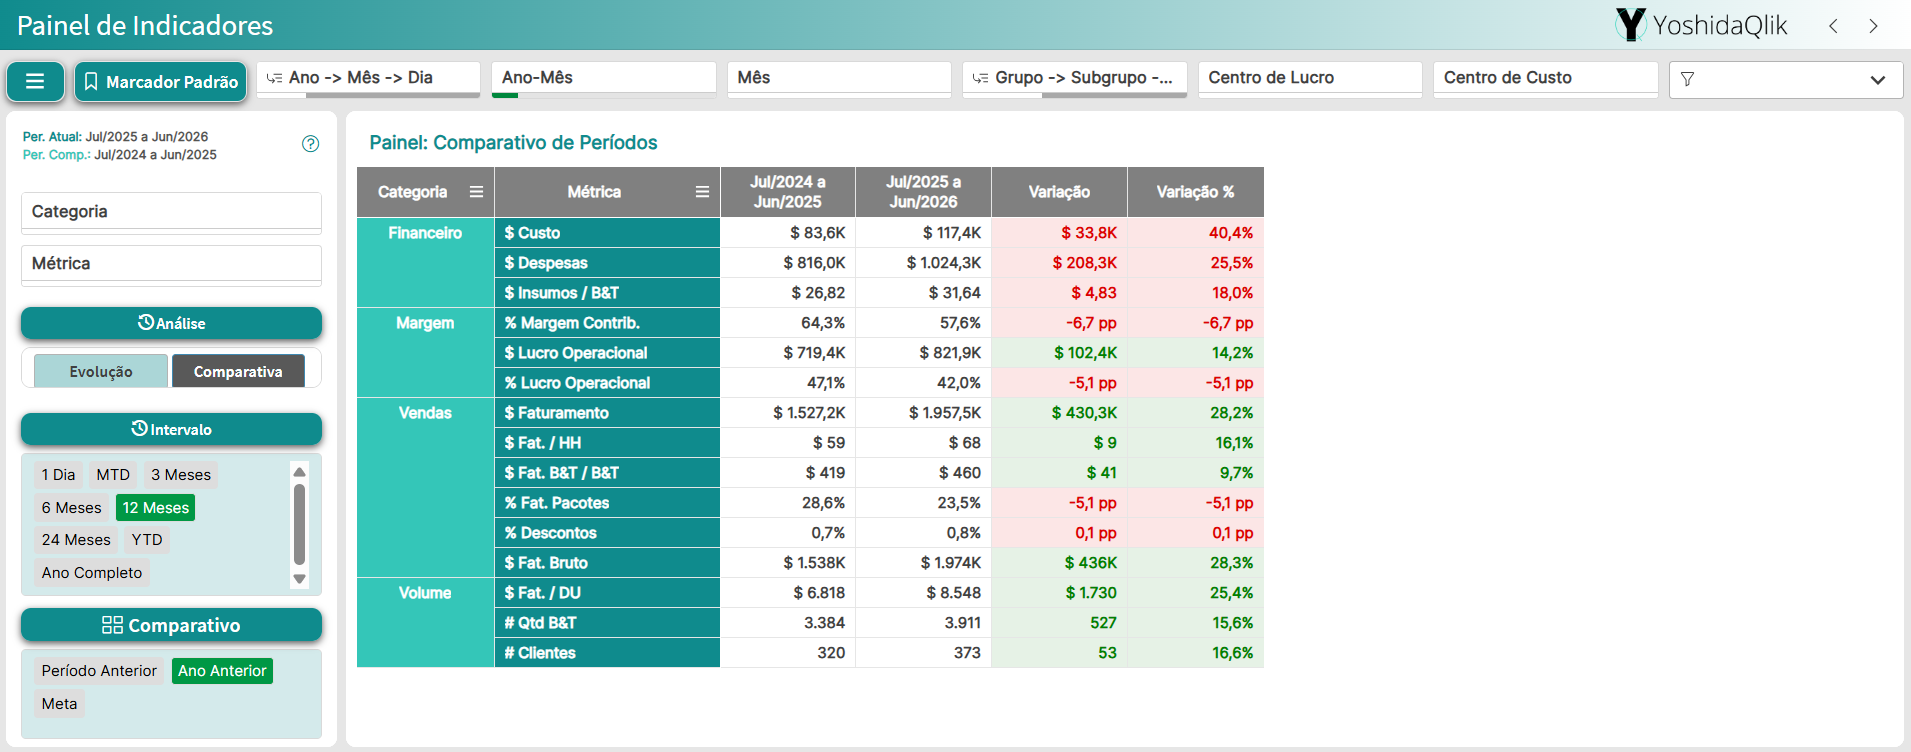
Task: Choose Período Anterior comparison
Action: pos(99,671)
